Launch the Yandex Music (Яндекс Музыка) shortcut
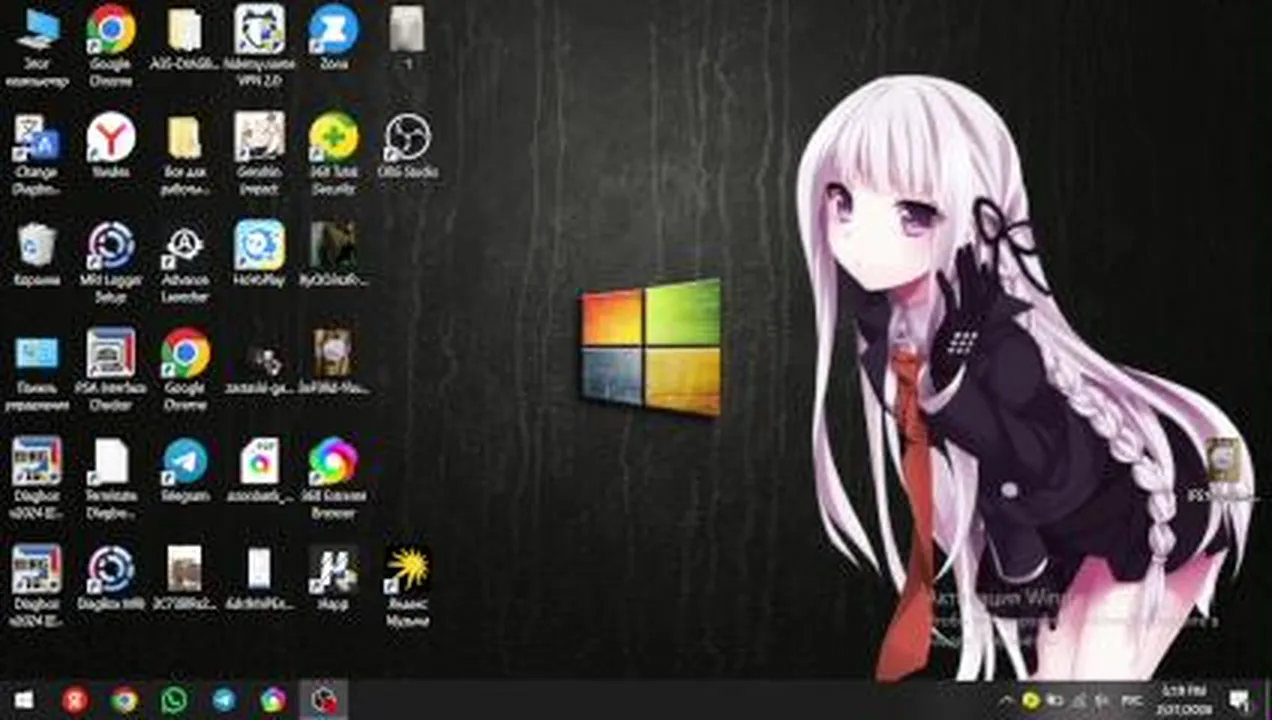Image resolution: width=1272 pixels, height=720 pixels. (407, 586)
